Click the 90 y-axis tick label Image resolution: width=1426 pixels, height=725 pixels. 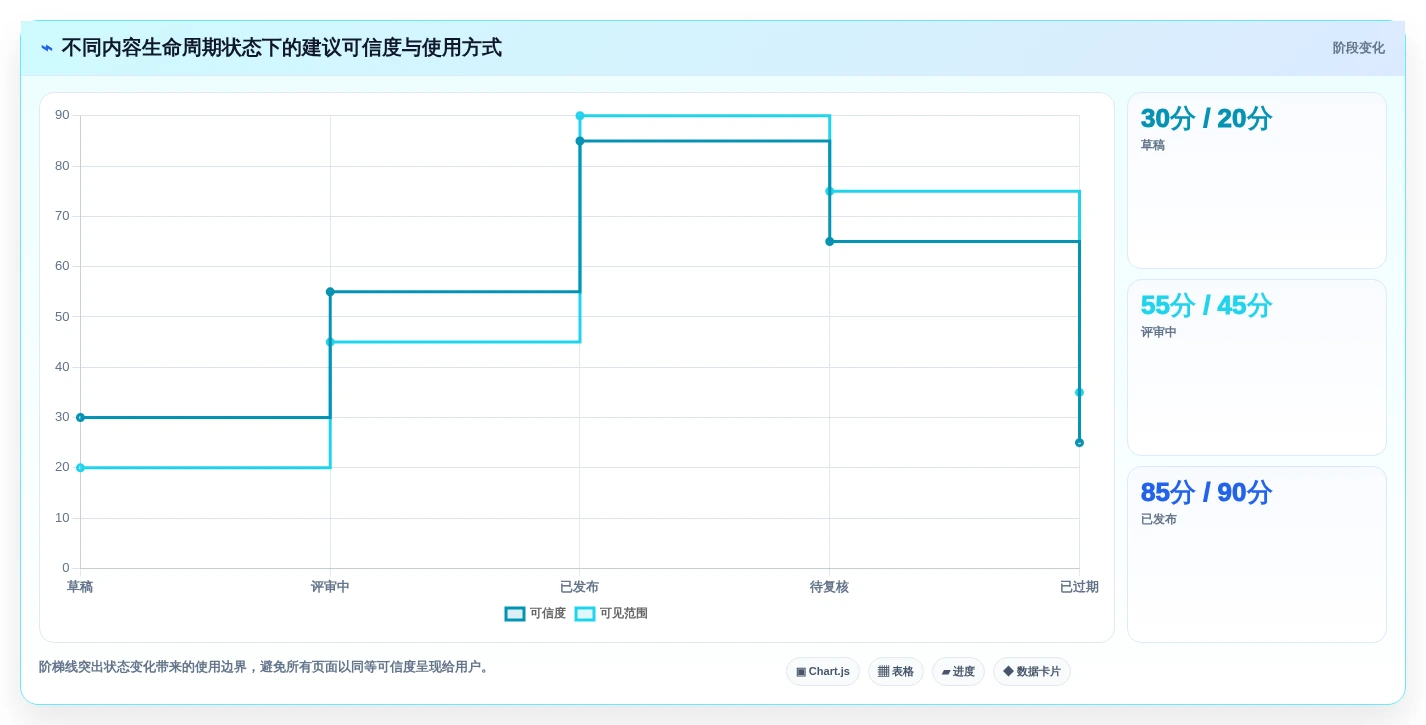click(62, 116)
